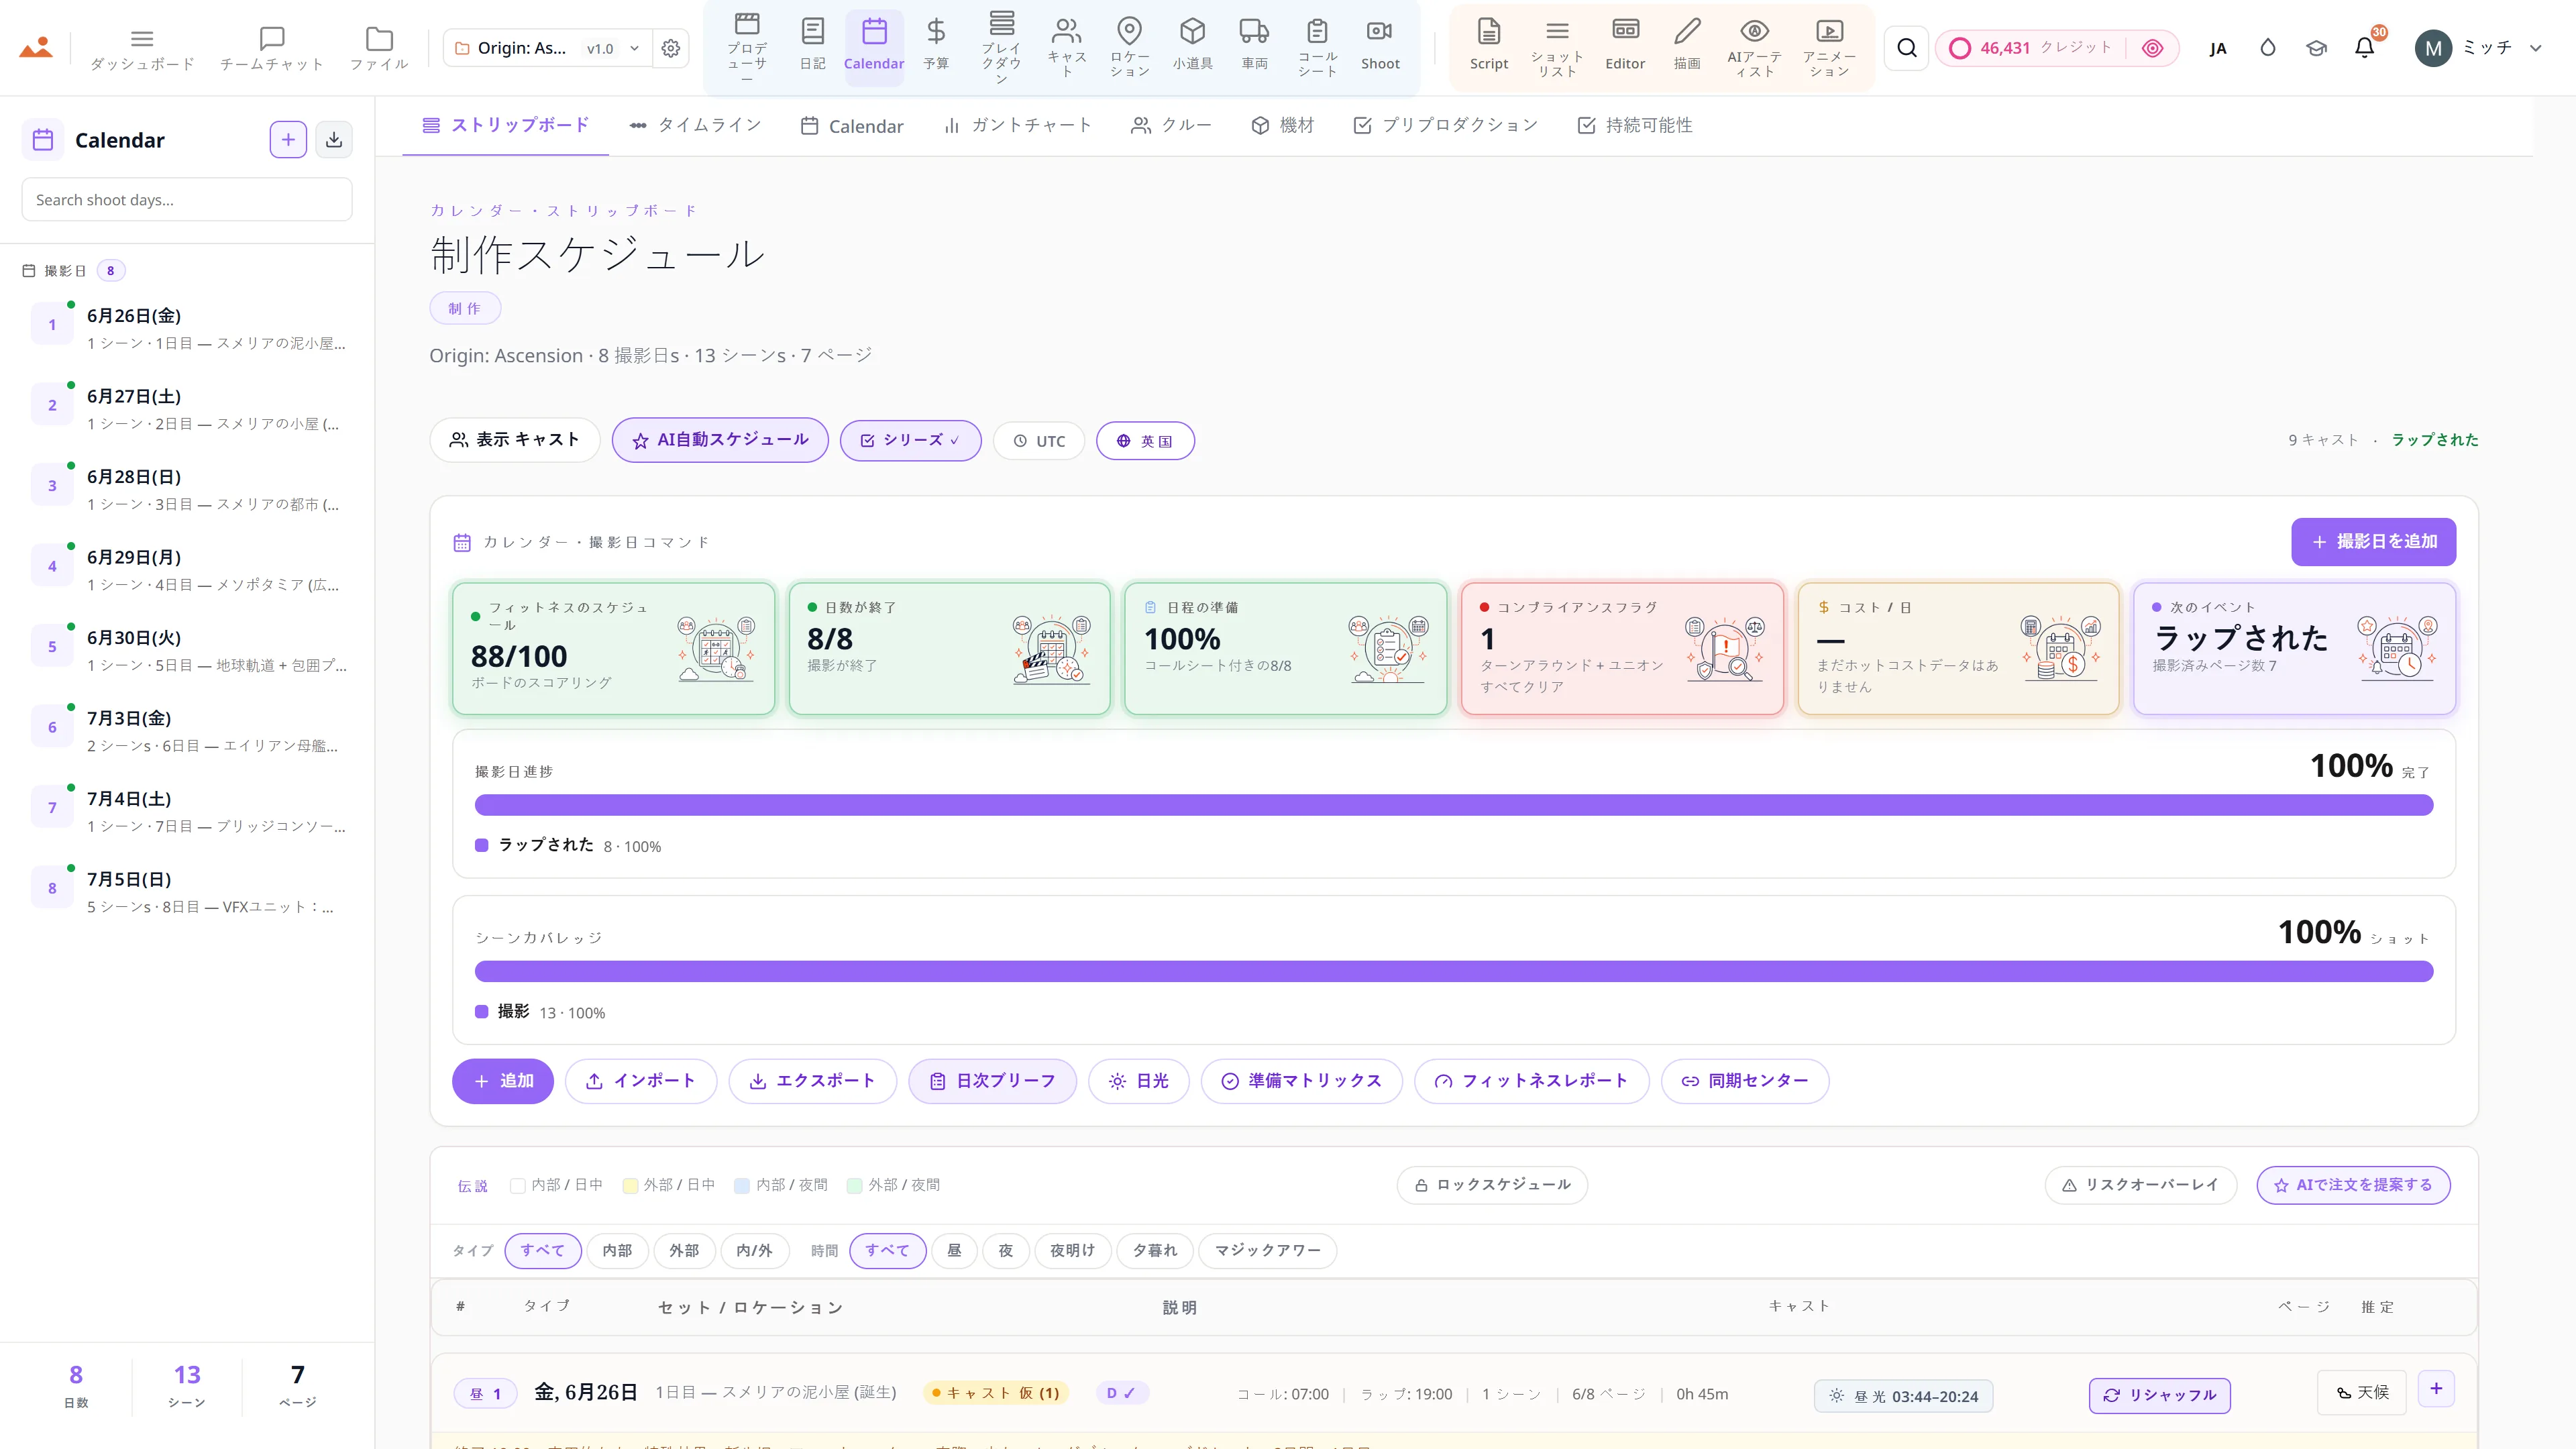The width and height of the screenshot is (2576, 1449).
Task: Toggle 外部 / 夜間 legend checkbox
Action: click(x=854, y=1185)
